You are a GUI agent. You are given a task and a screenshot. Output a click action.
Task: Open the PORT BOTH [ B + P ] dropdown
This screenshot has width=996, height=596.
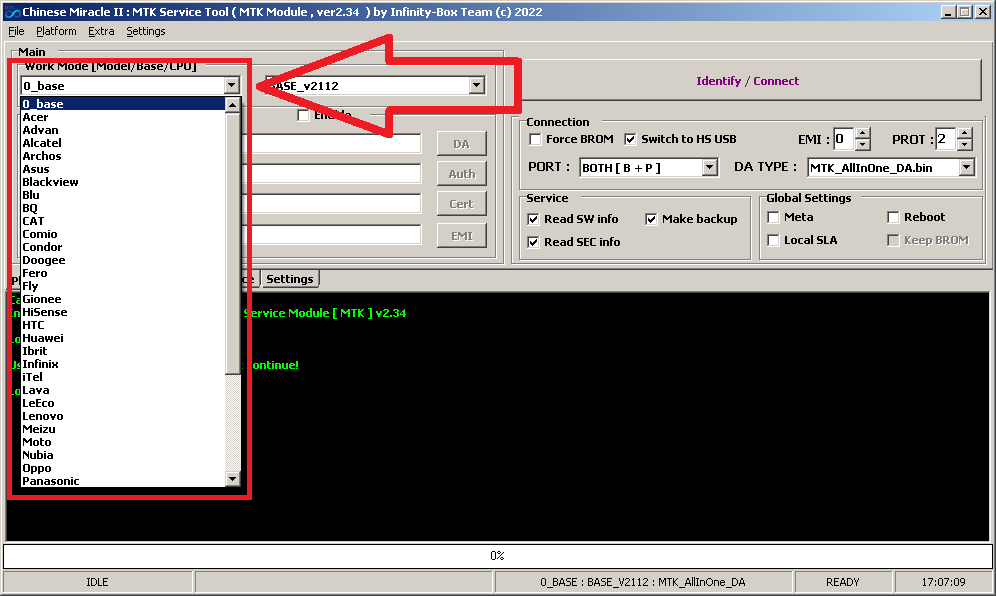[710, 168]
